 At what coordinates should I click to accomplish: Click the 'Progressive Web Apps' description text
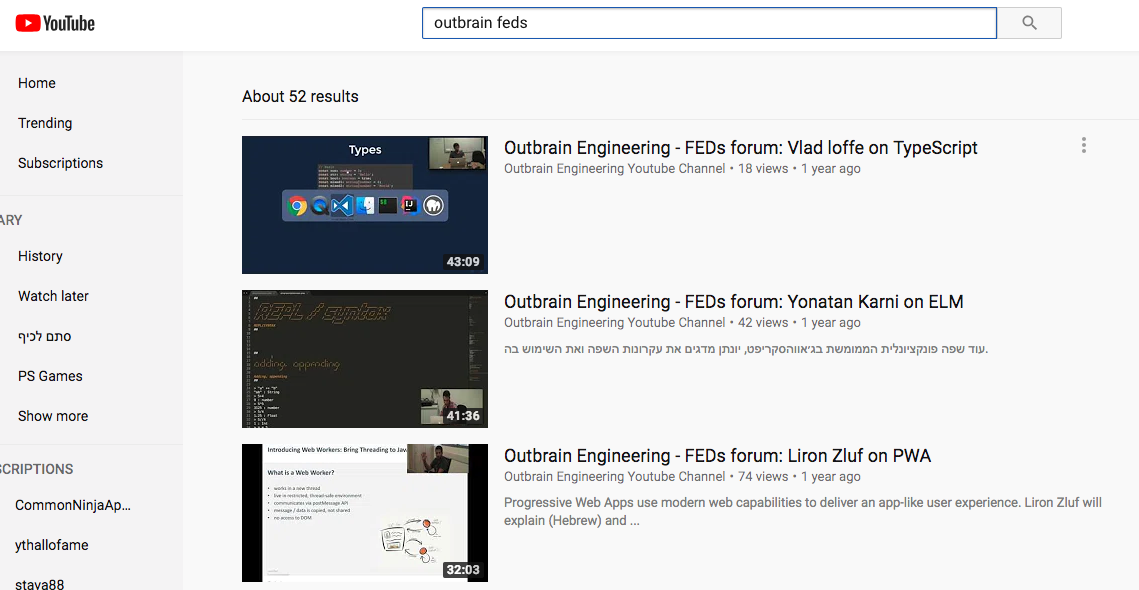point(803,512)
